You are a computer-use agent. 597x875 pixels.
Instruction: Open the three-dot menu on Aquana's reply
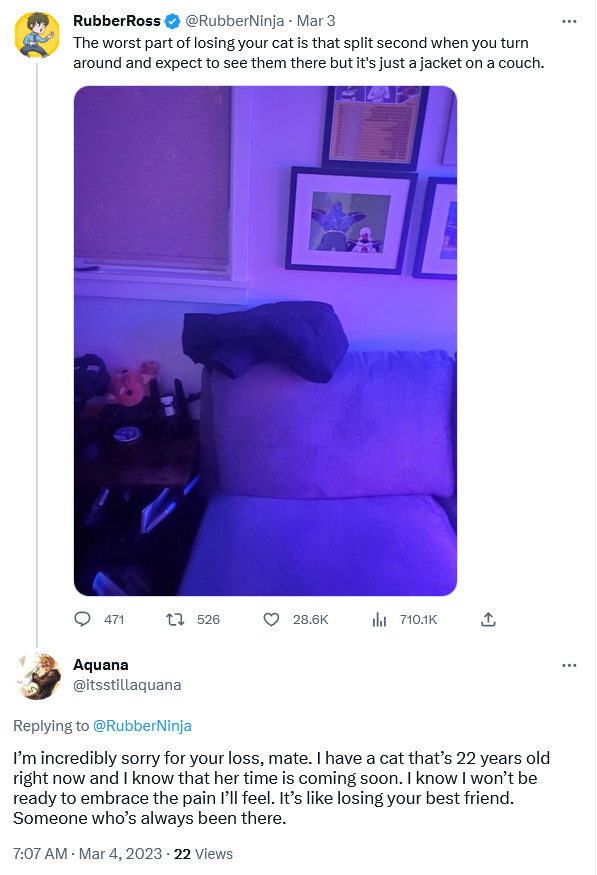[x=569, y=665]
